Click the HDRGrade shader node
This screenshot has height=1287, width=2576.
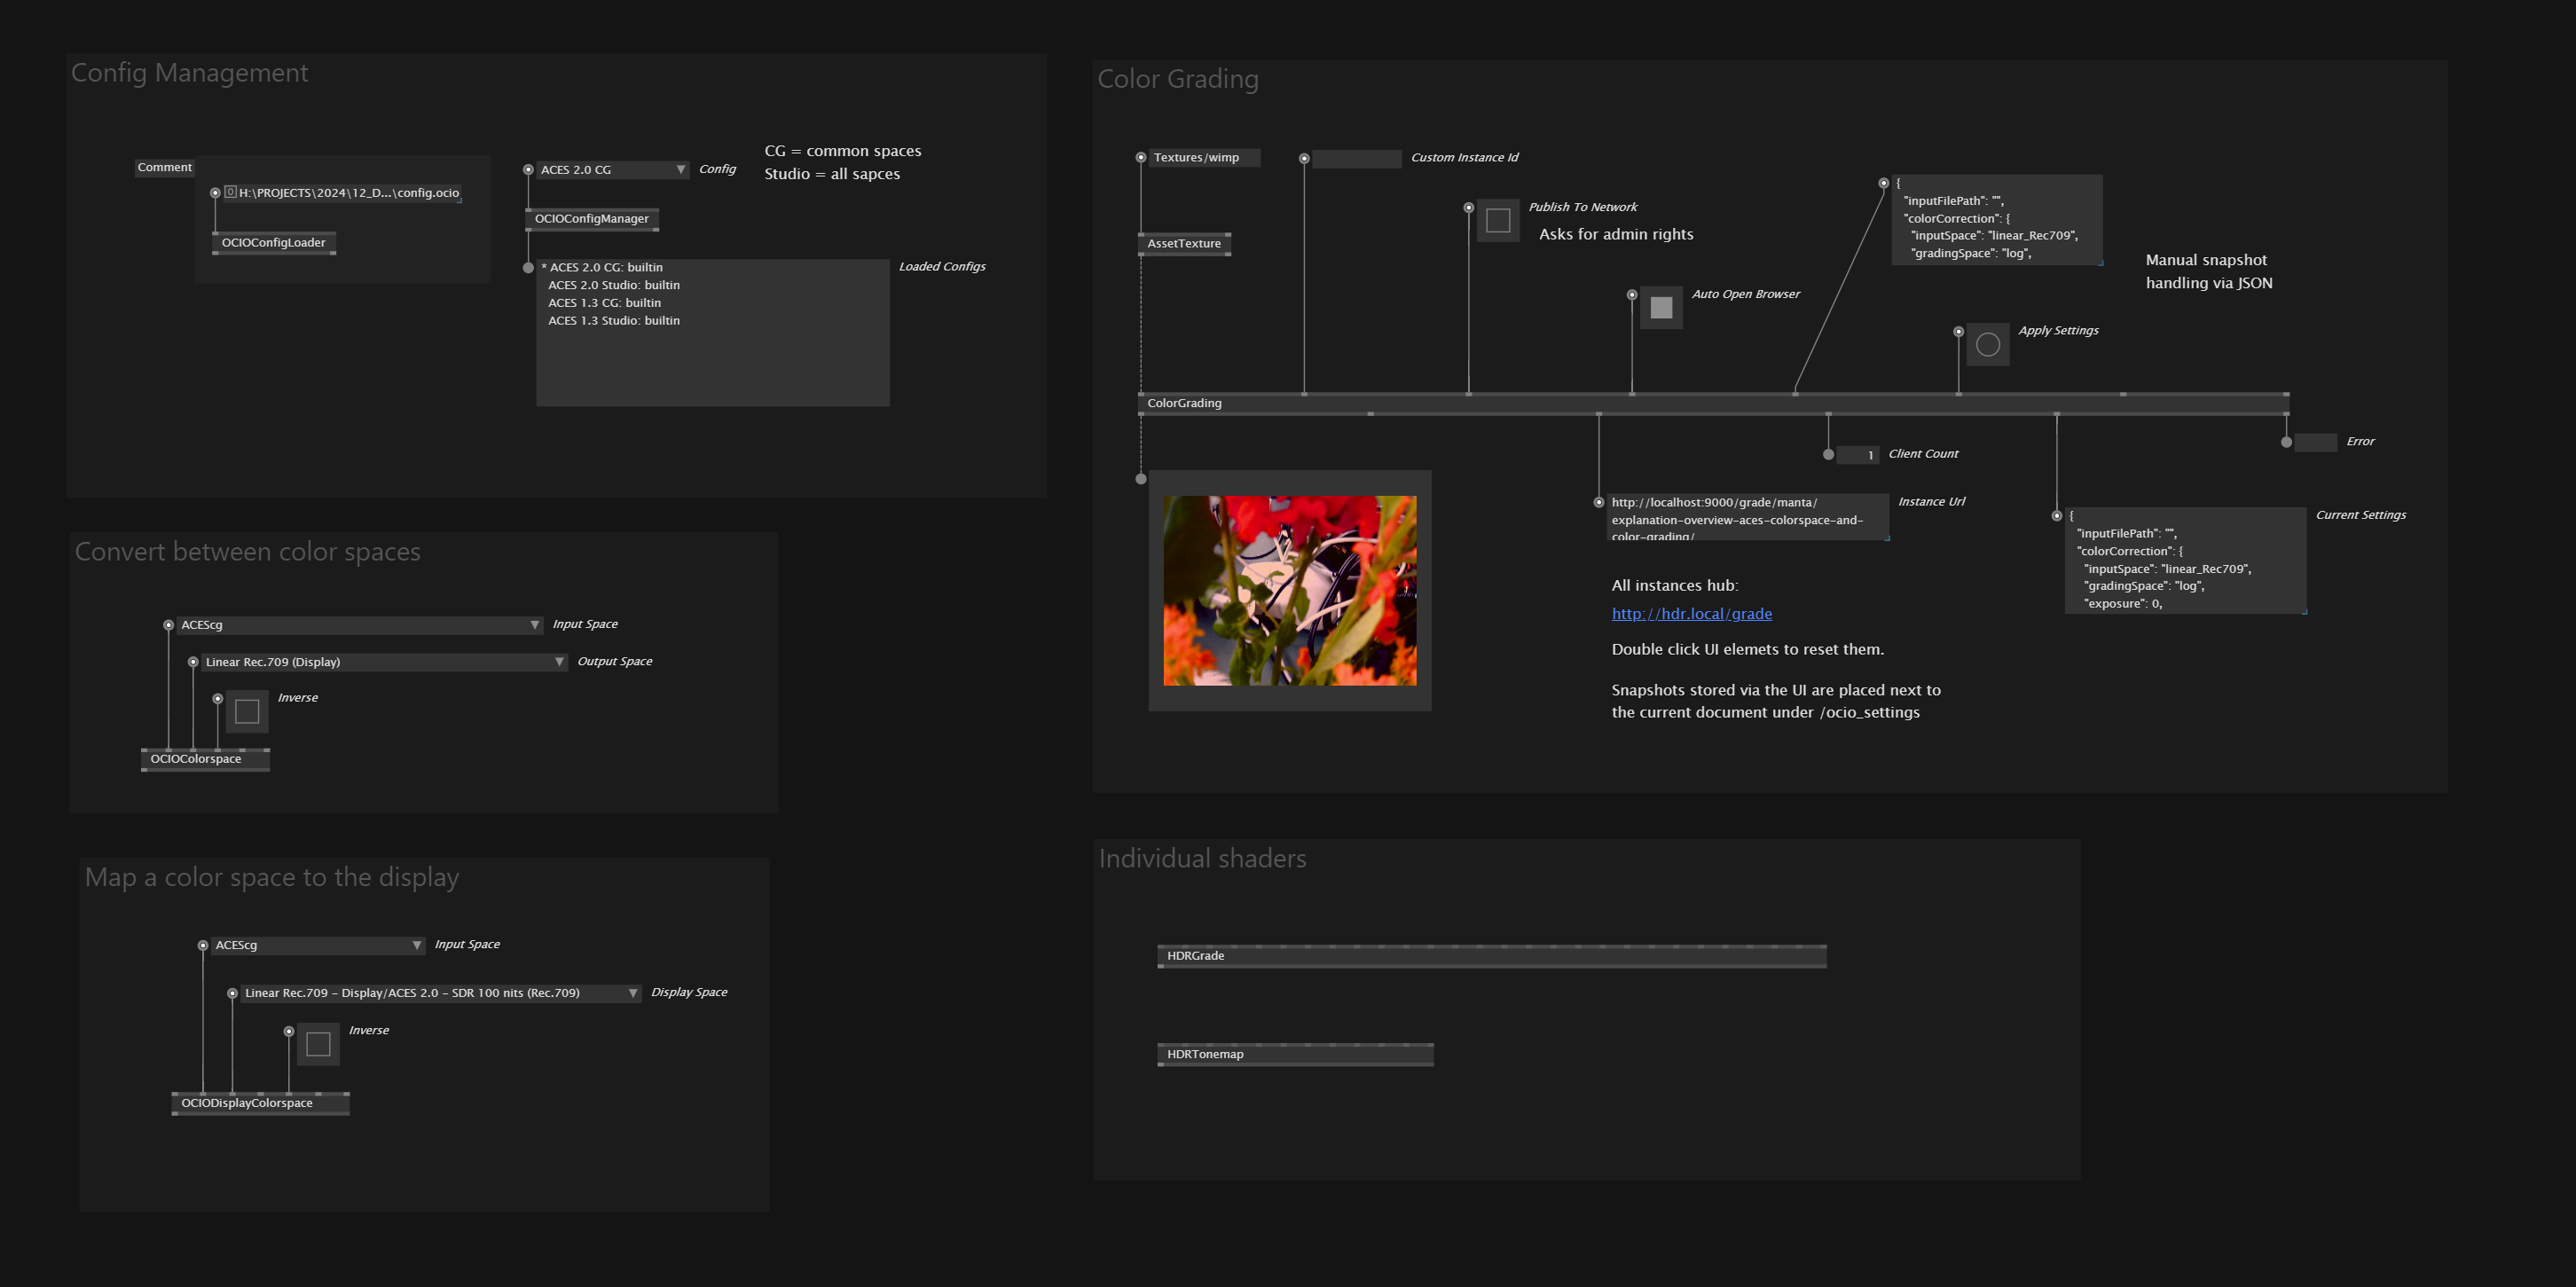click(x=1196, y=956)
